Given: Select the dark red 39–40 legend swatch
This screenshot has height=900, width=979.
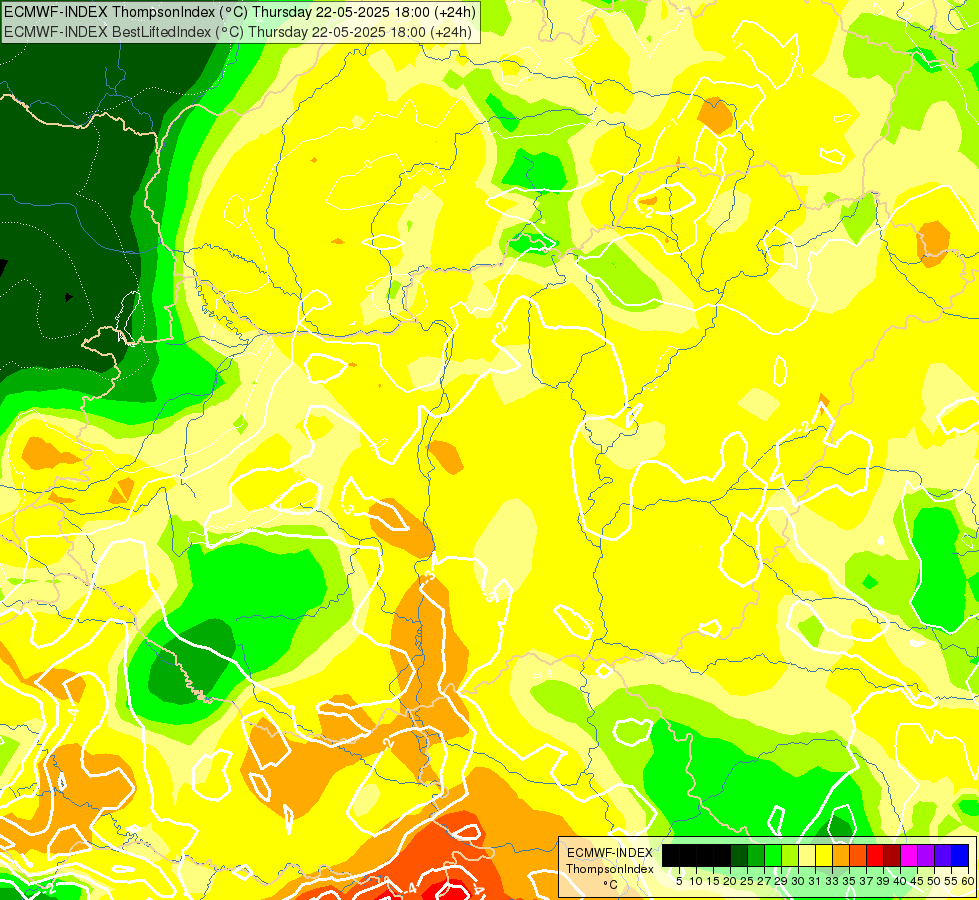Looking at the screenshot, I should click(892, 855).
